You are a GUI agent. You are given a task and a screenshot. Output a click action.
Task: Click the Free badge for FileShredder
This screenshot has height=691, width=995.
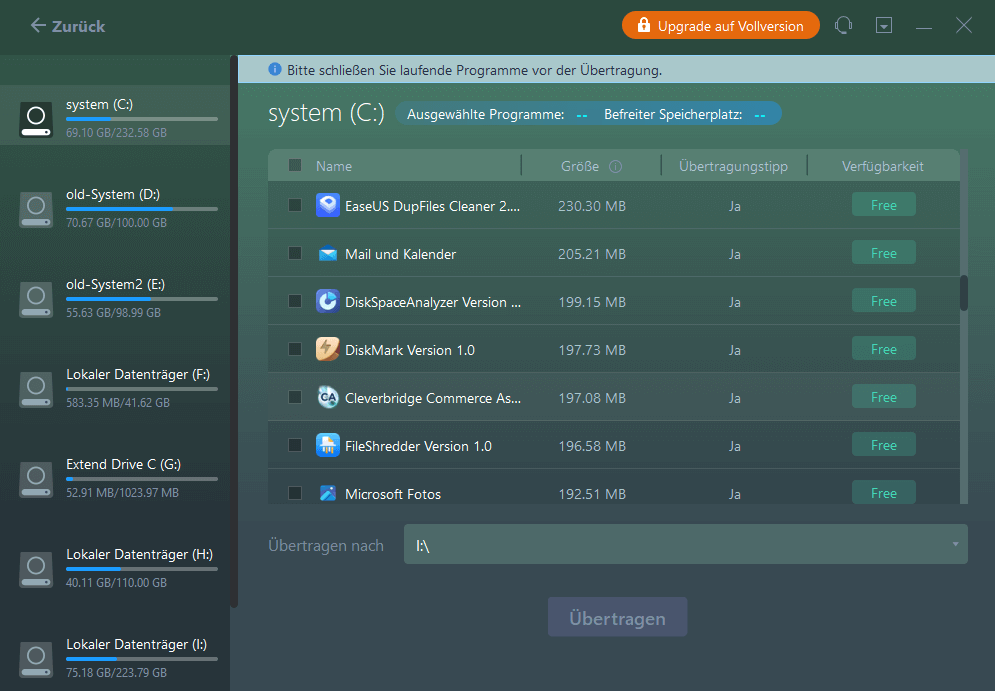click(x=883, y=445)
